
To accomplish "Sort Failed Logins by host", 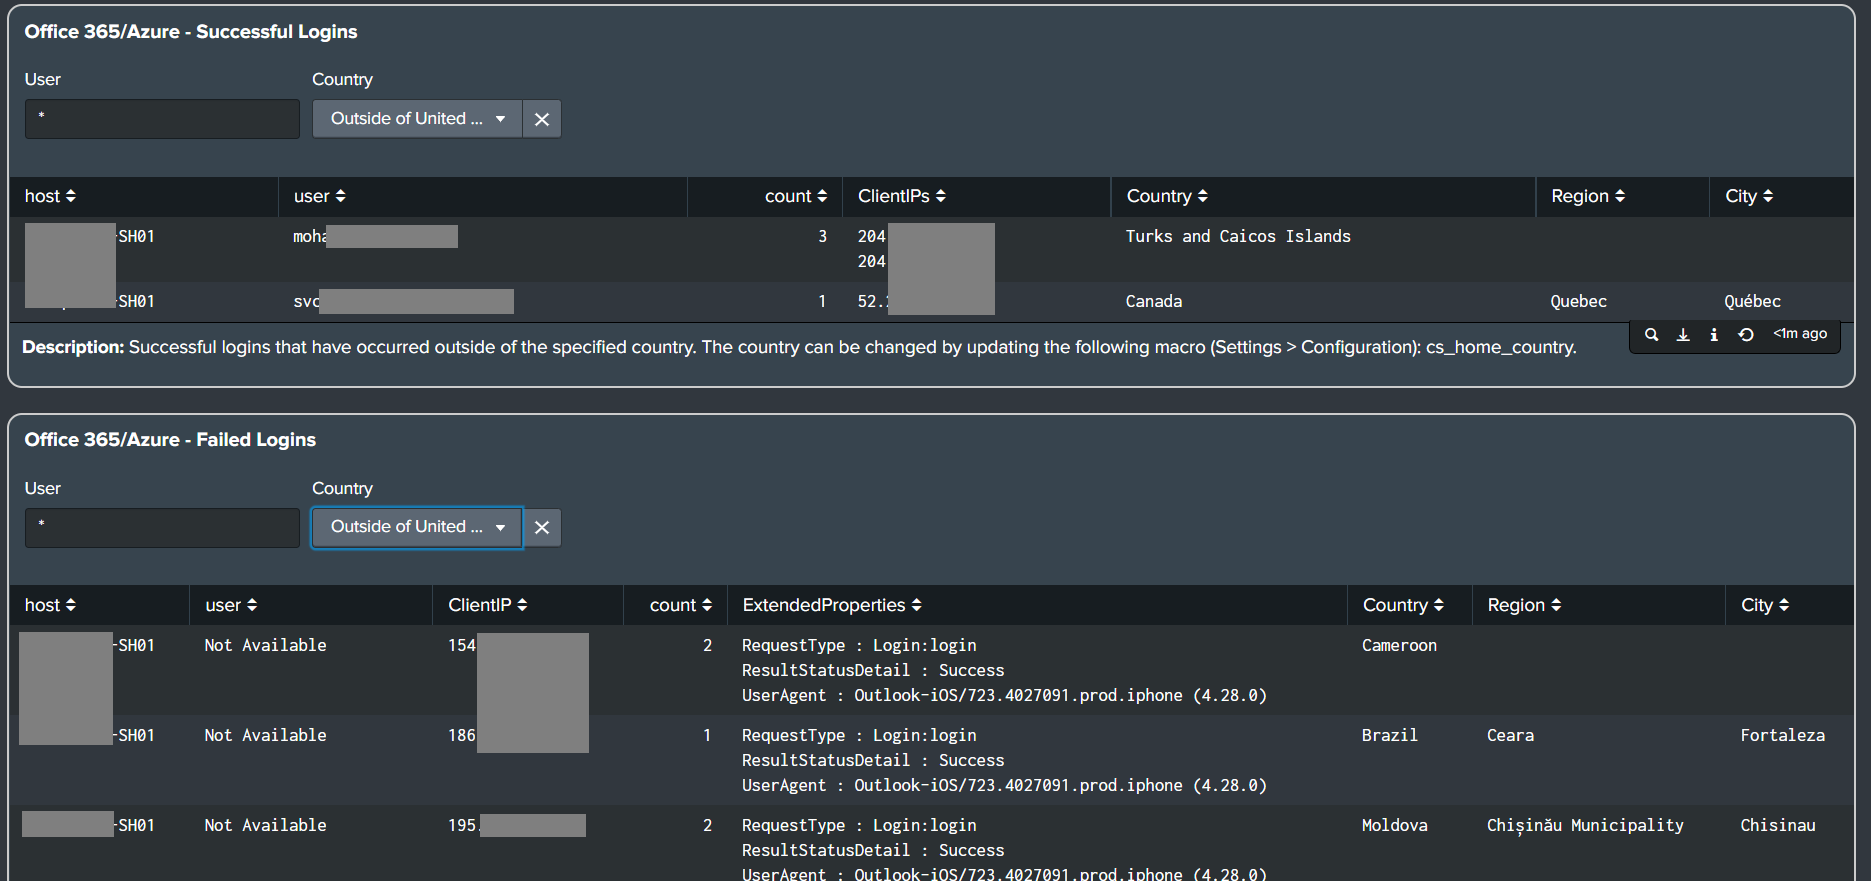I will 50,605.
